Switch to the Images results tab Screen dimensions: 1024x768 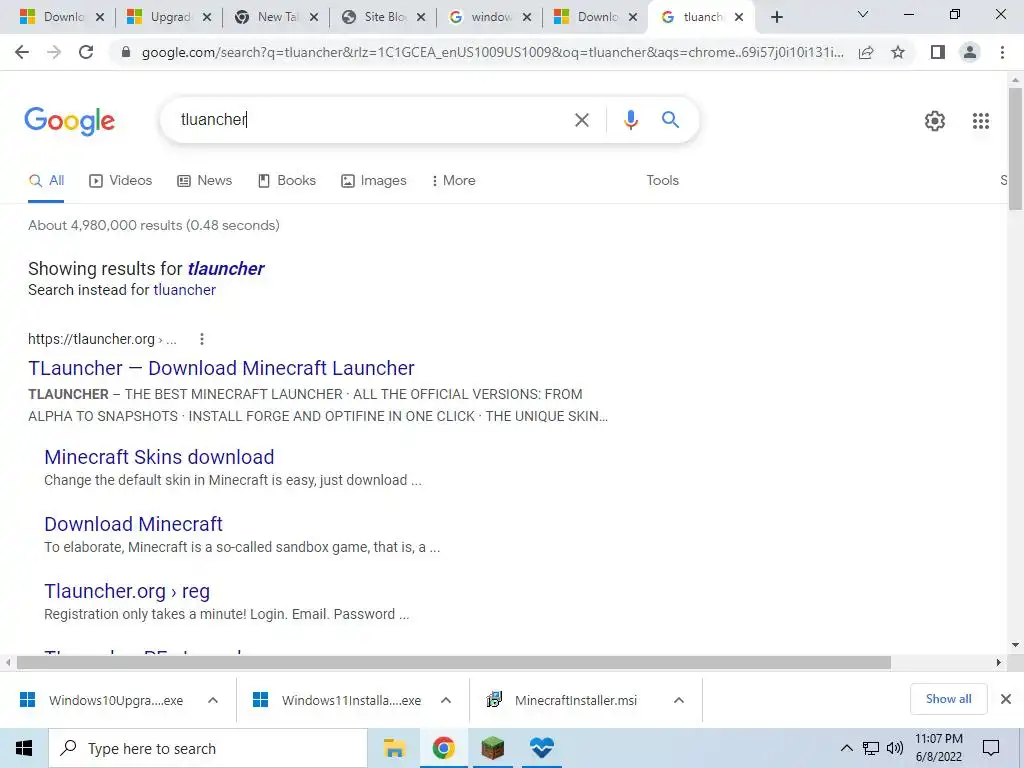pyautogui.click(x=374, y=181)
